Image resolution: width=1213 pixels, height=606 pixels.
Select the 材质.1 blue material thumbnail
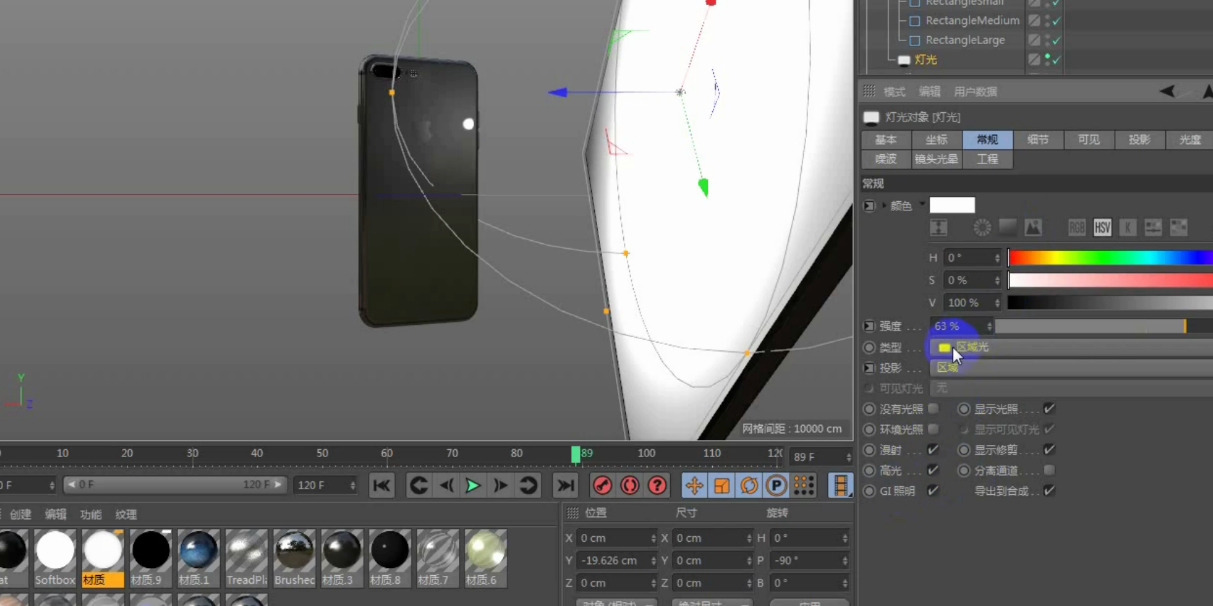(x=199, y=558)
